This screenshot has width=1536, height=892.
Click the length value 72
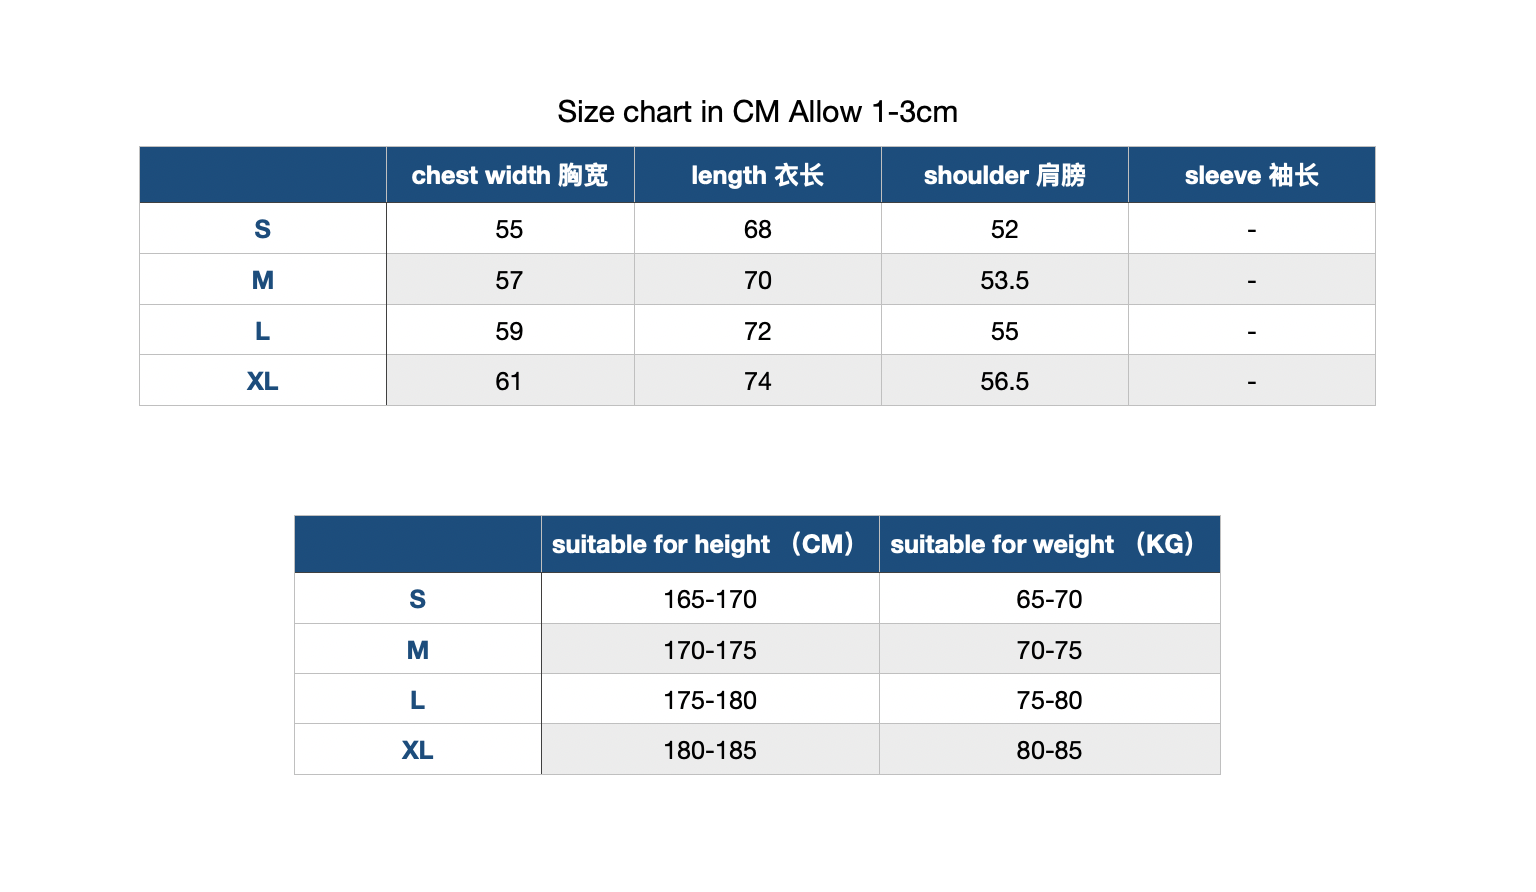[757, 331]
